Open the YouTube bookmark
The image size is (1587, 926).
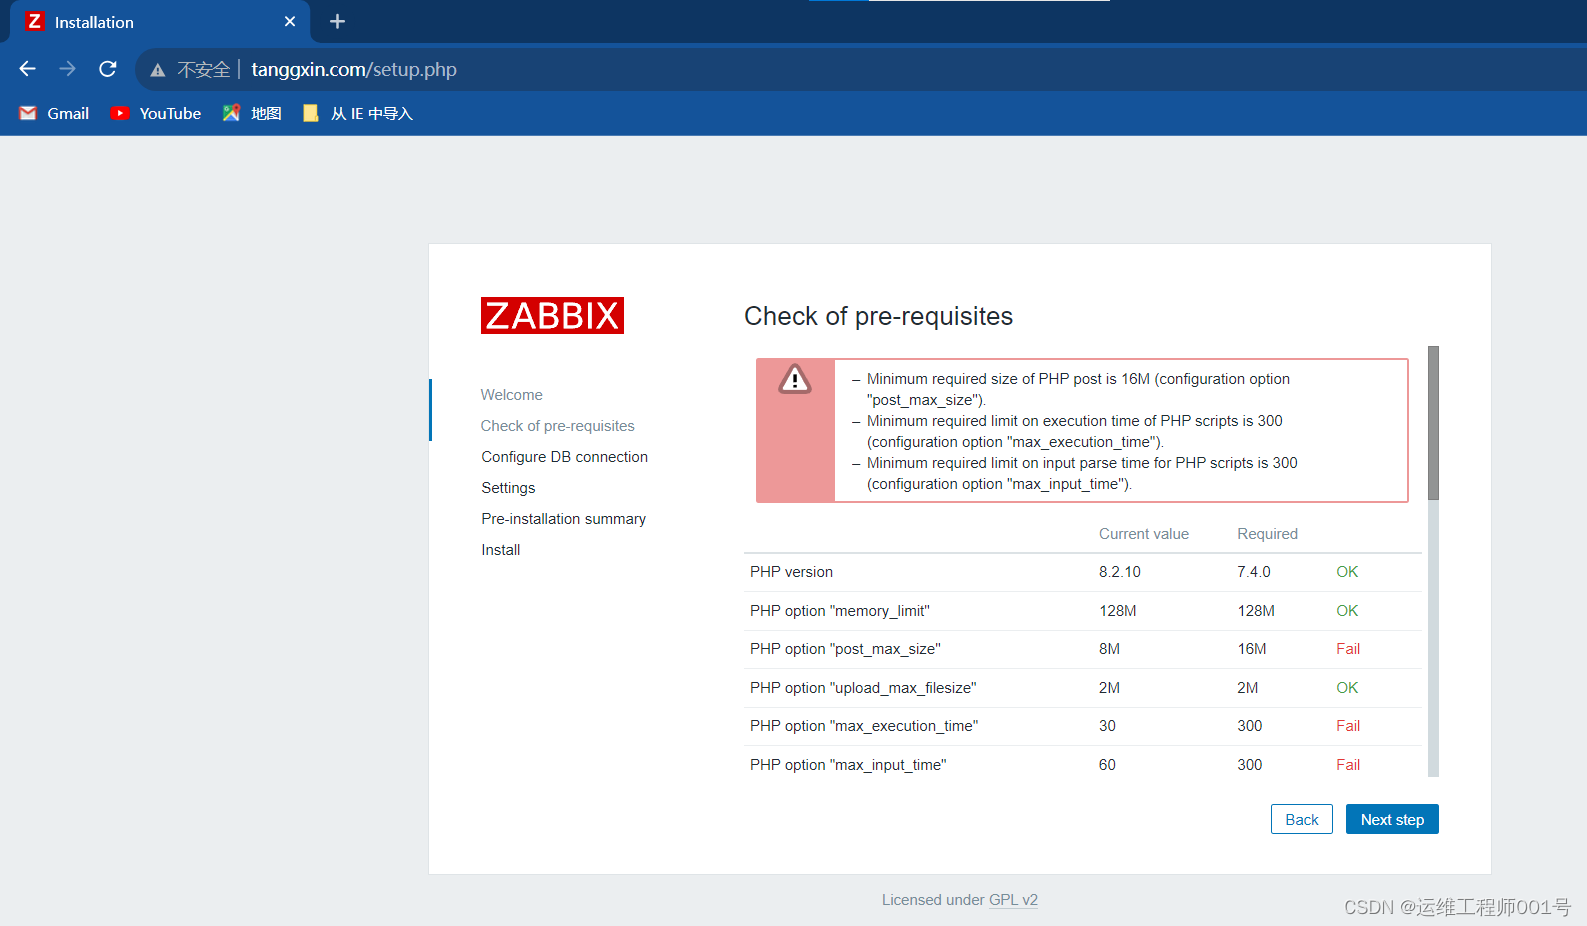point(156,113)
